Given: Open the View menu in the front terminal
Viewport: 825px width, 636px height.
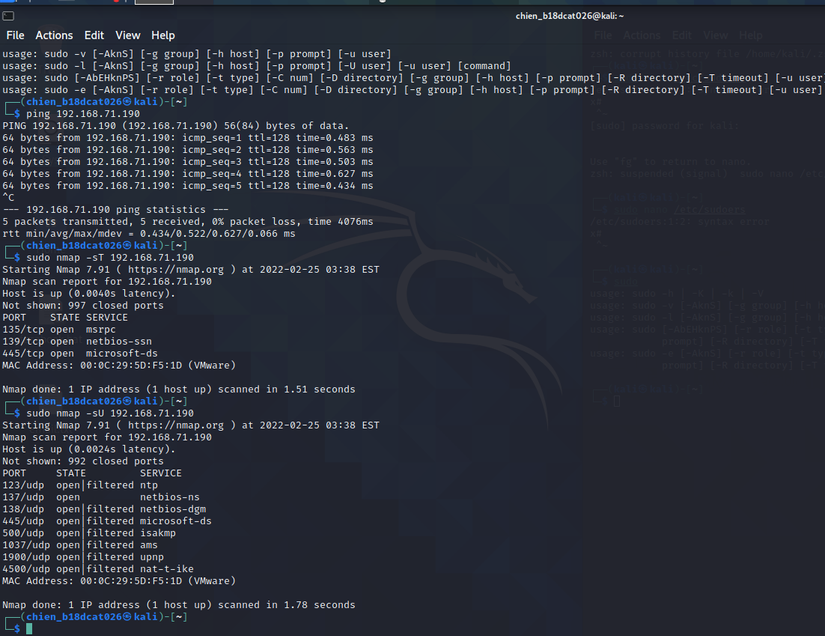Looking at the screenshot, I should (128, 35).
